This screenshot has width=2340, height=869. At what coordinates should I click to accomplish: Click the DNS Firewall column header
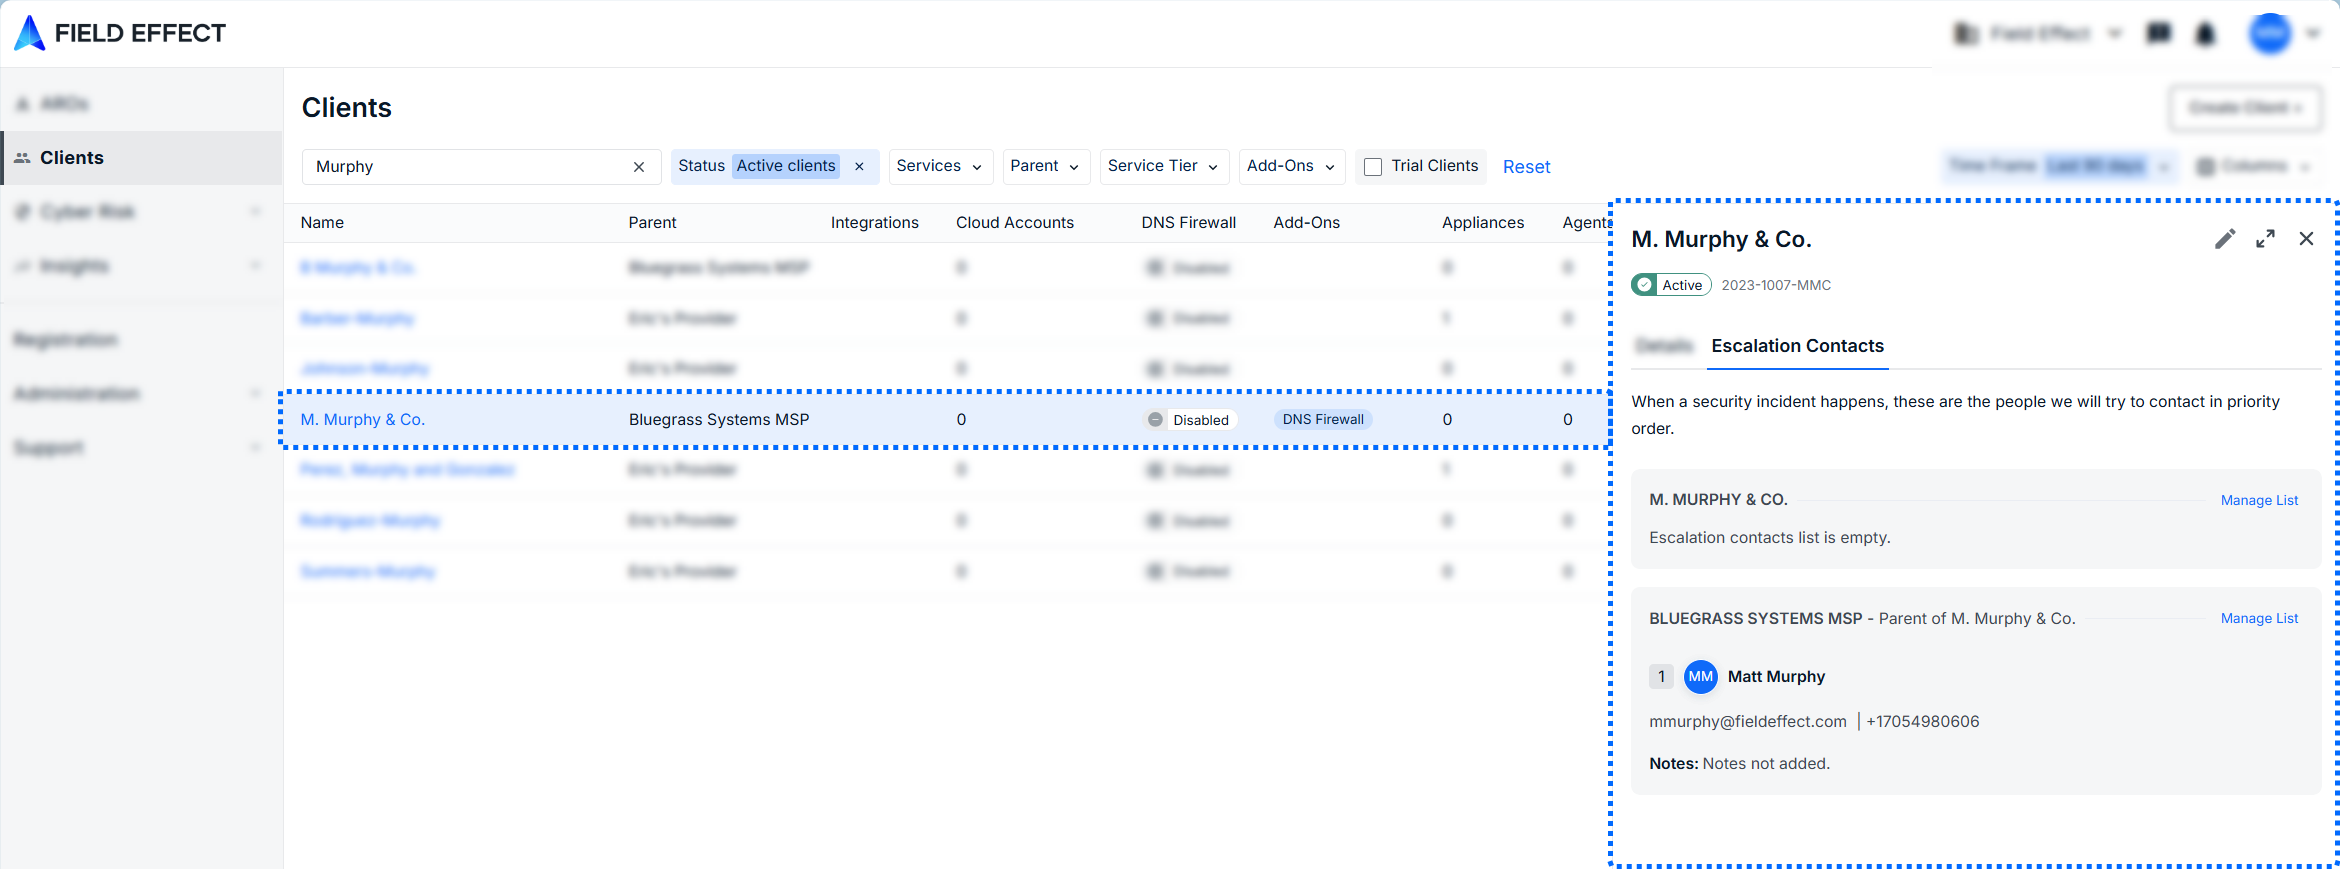1188,223
